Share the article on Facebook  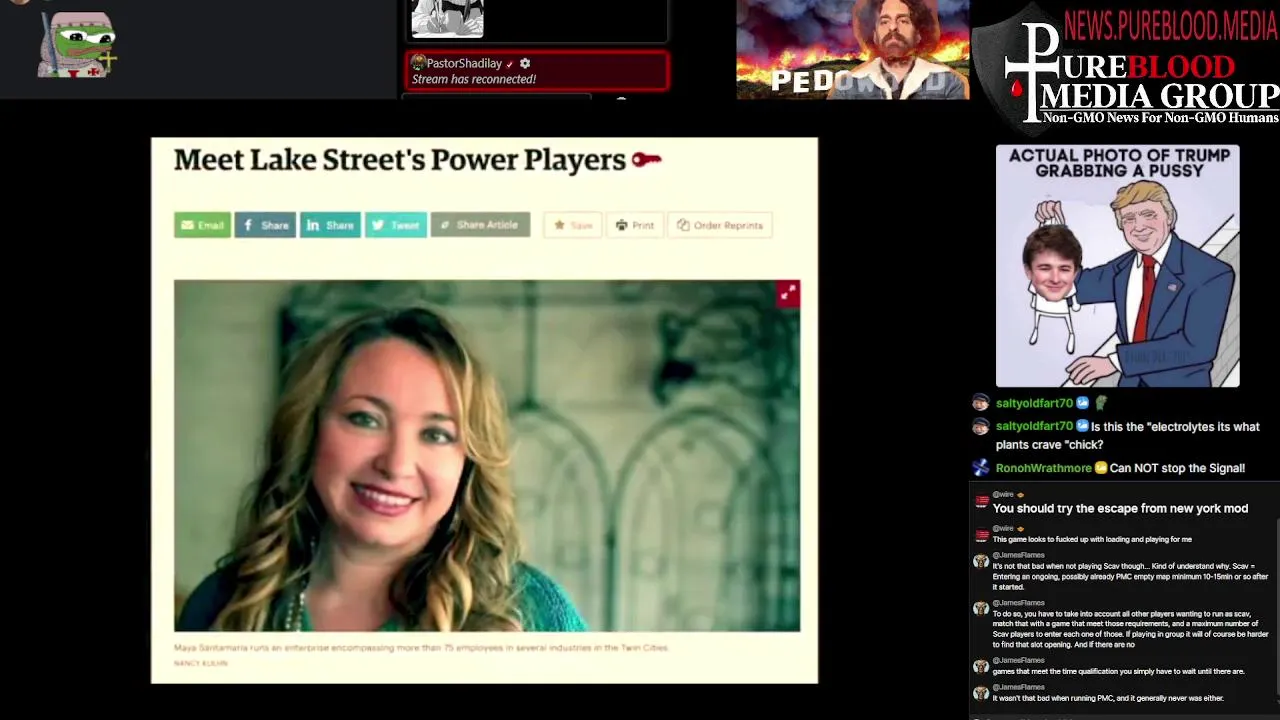265,225
